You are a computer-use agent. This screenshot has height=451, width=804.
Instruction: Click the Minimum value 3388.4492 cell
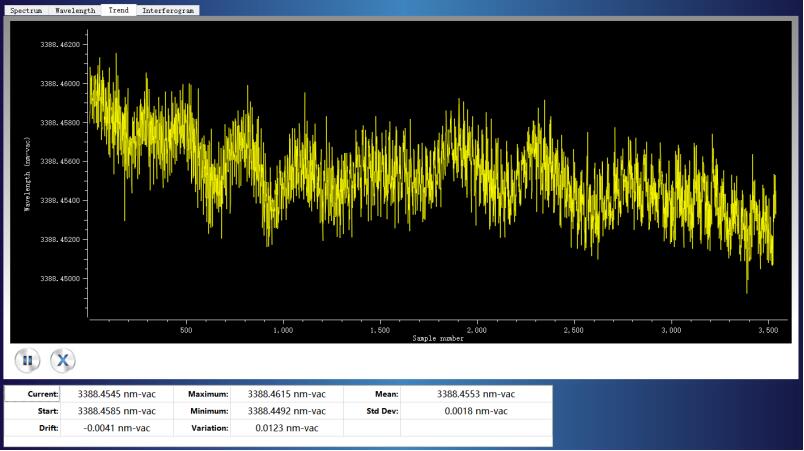[286, 411]
